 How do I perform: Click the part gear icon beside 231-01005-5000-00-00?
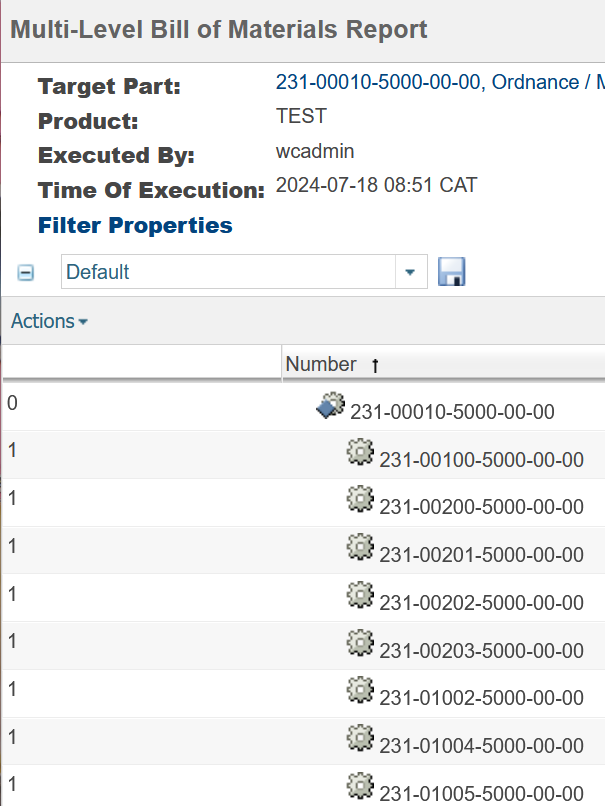[360, 786]
